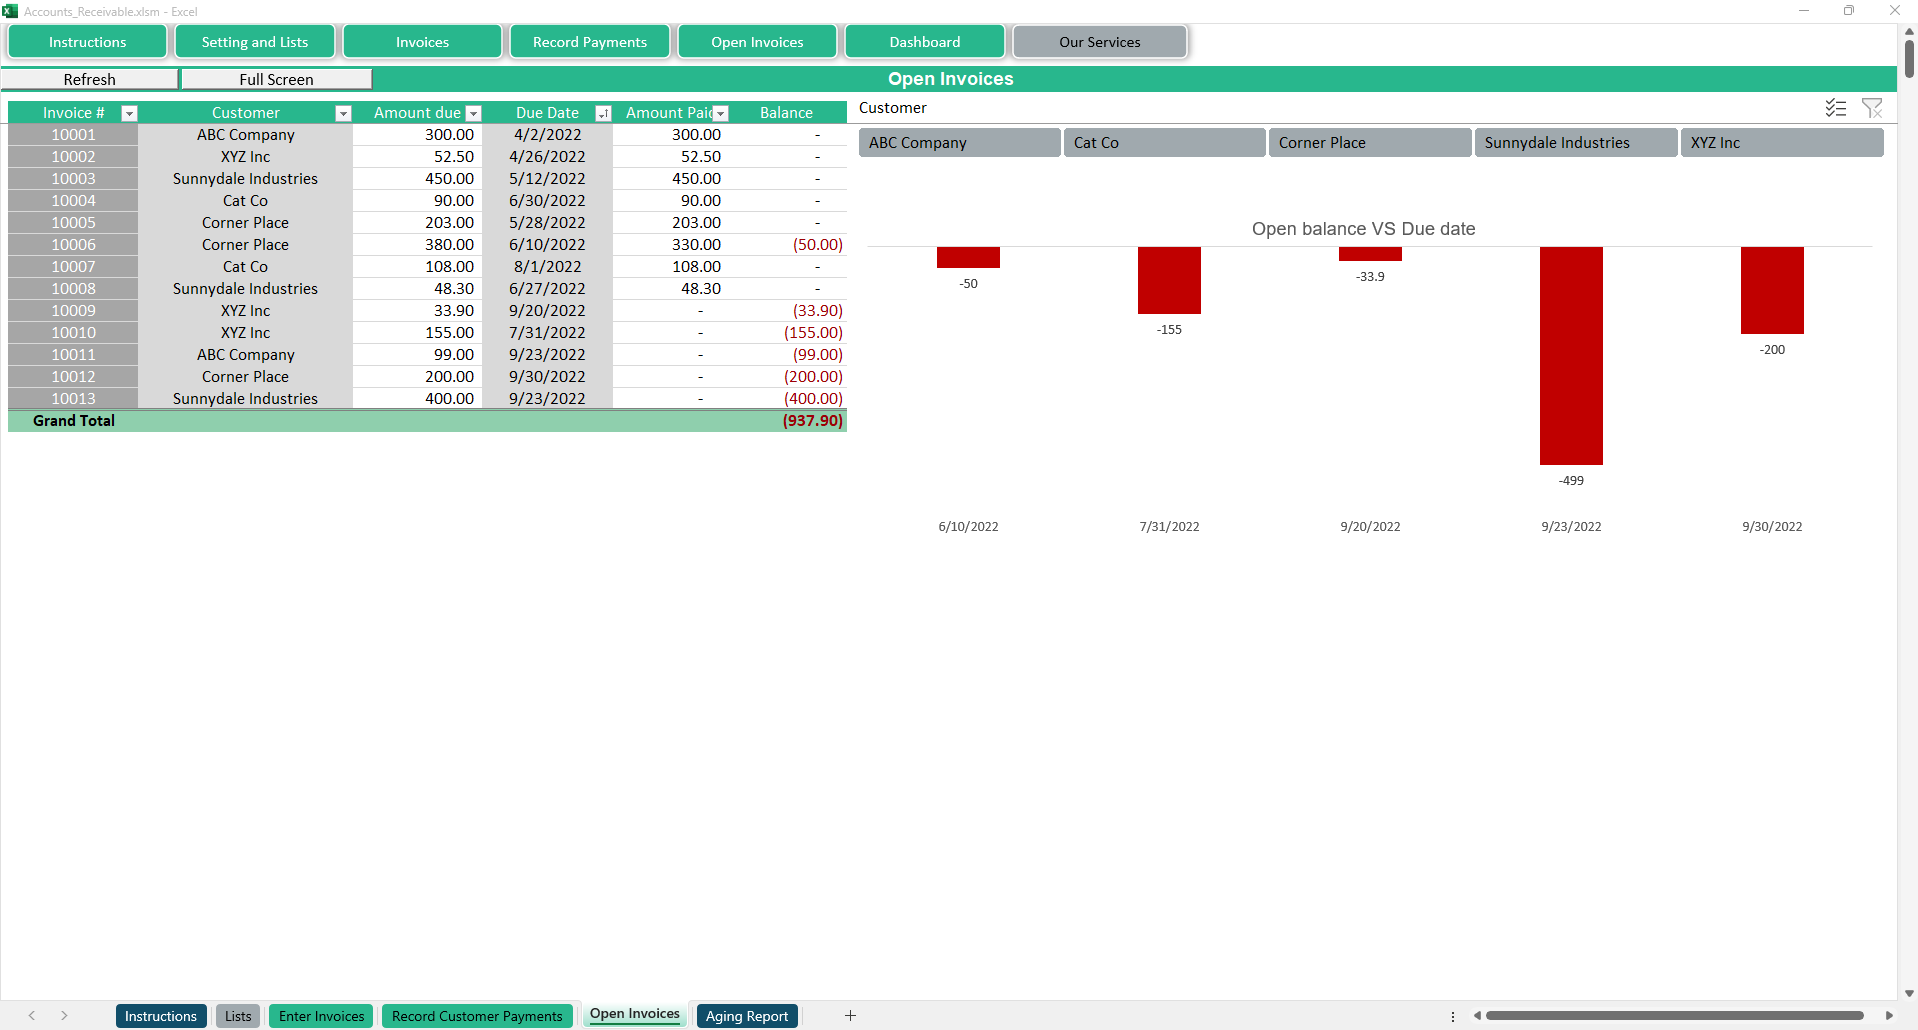
Task: Toggle XYZ Inc slicer item
Action: pyautogui.click(x=1781, y=143)
